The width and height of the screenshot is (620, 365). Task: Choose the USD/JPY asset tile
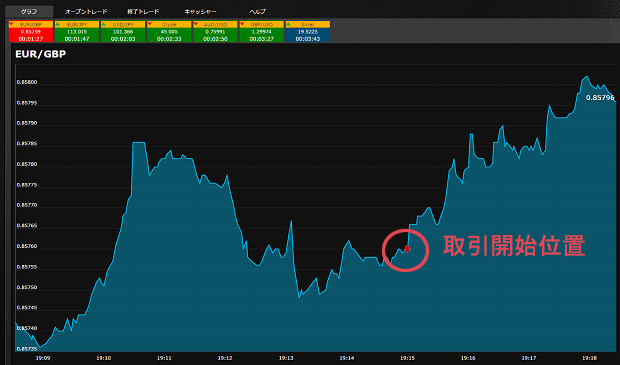point(123,31)
